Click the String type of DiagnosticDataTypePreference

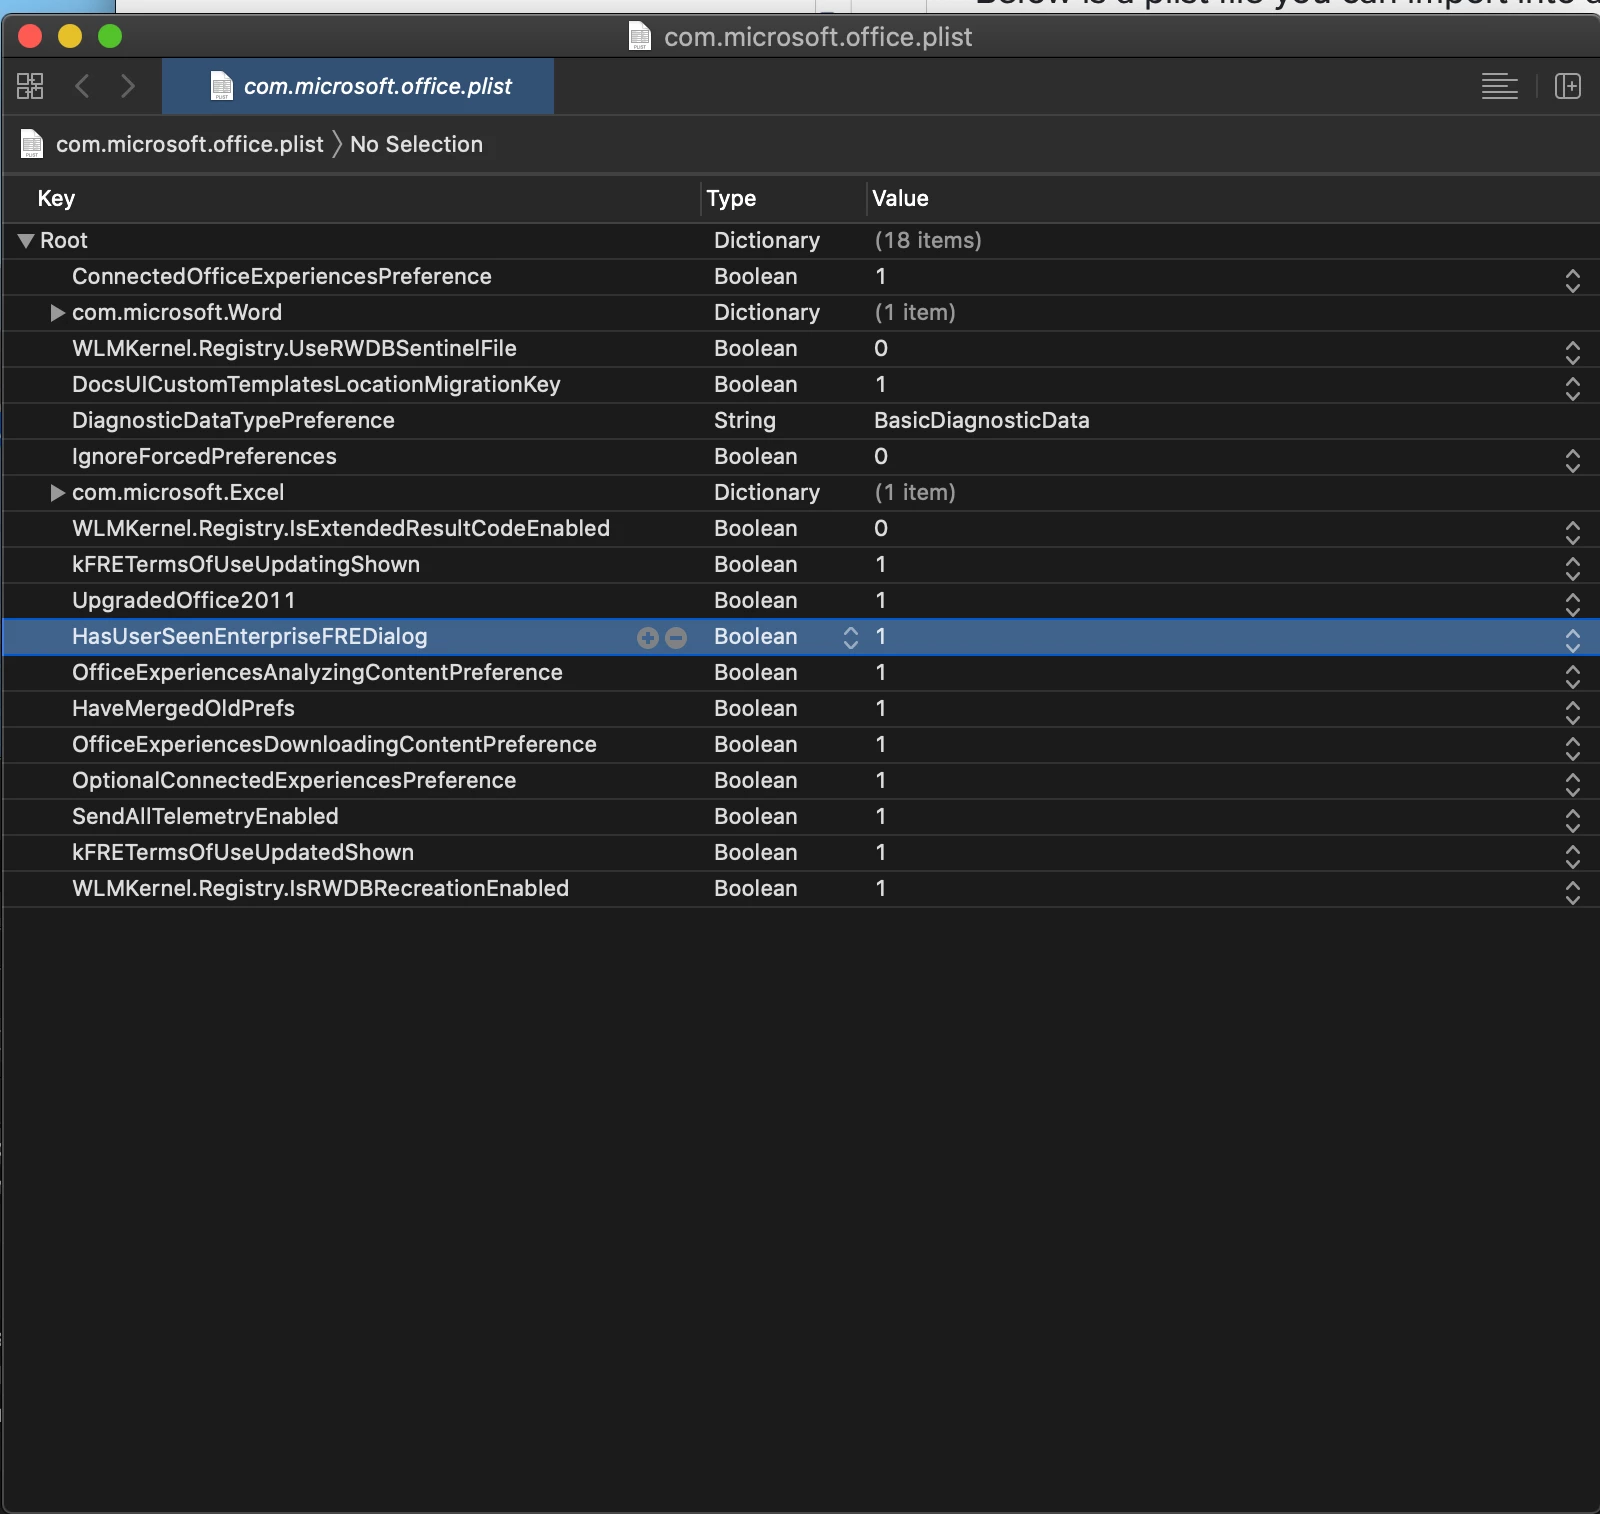(x=745, y=421)
